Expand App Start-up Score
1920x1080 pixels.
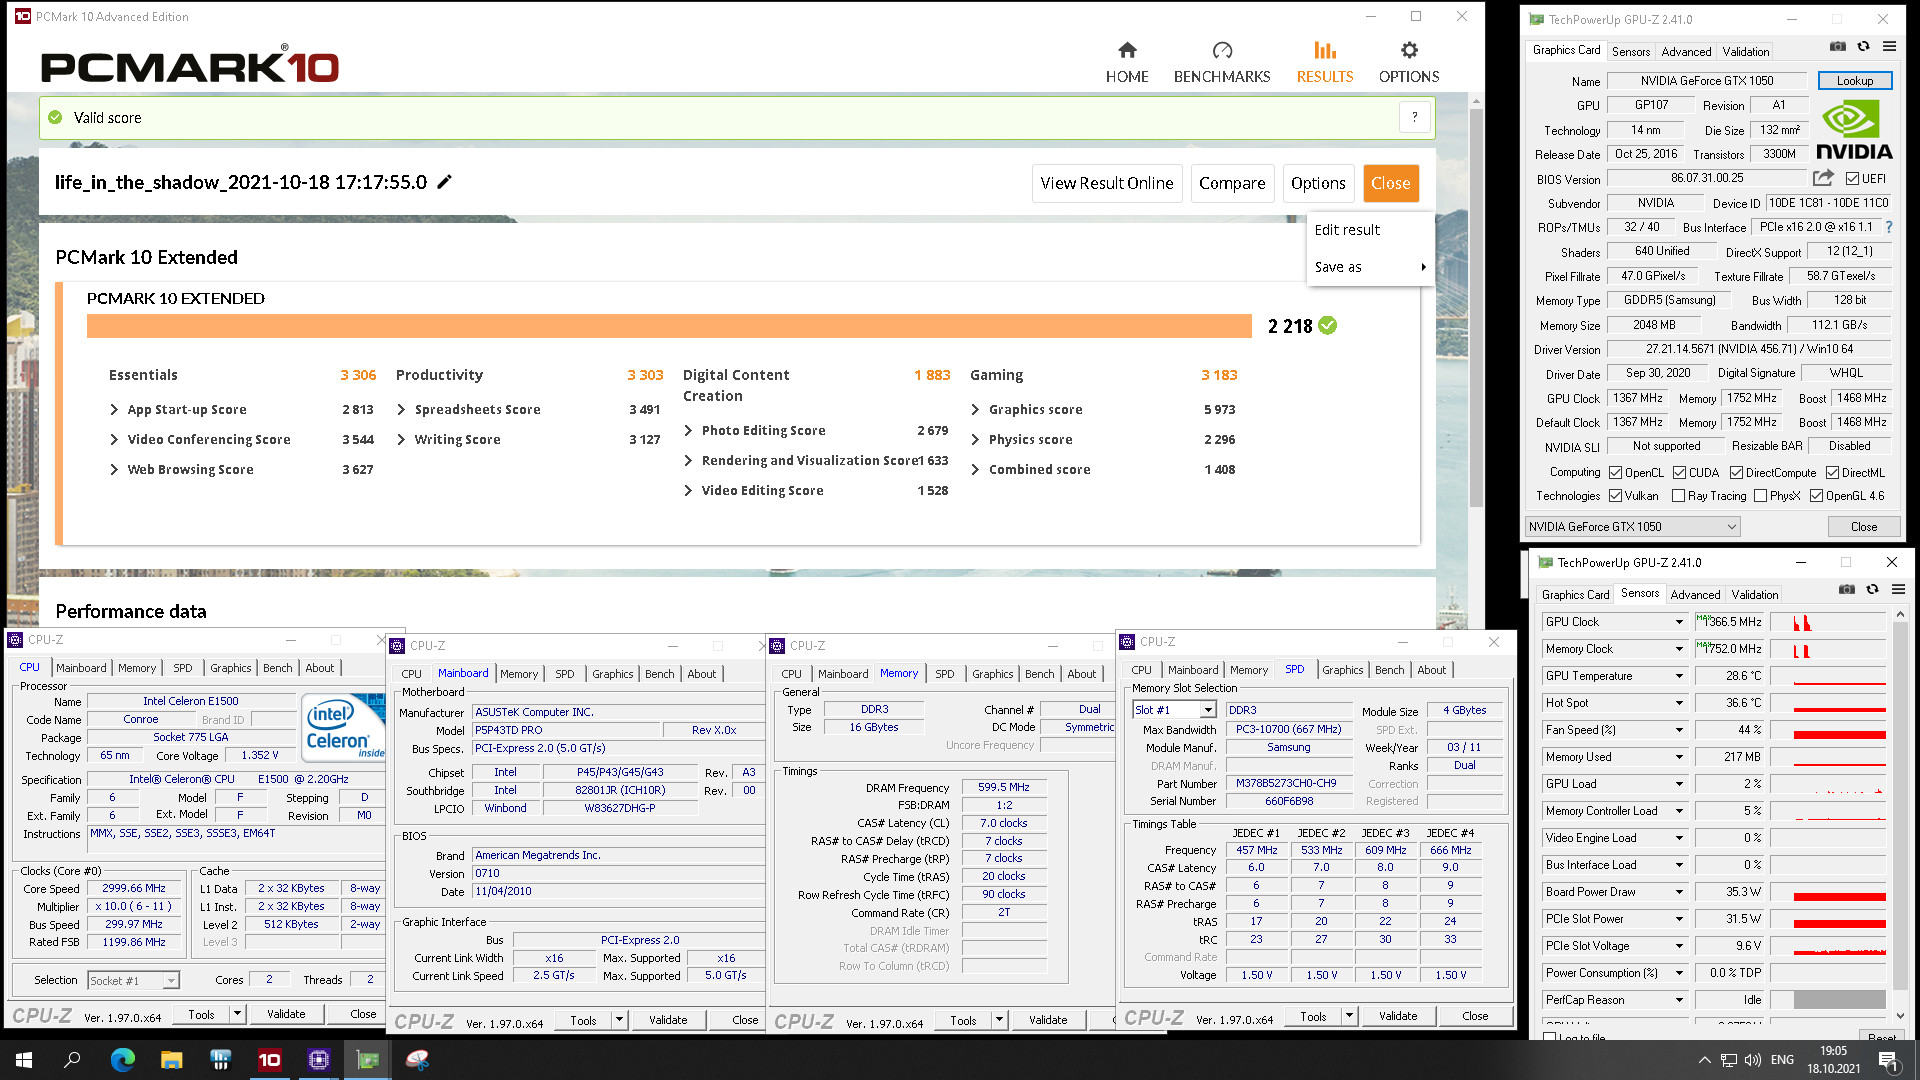(x=114, y=409)
